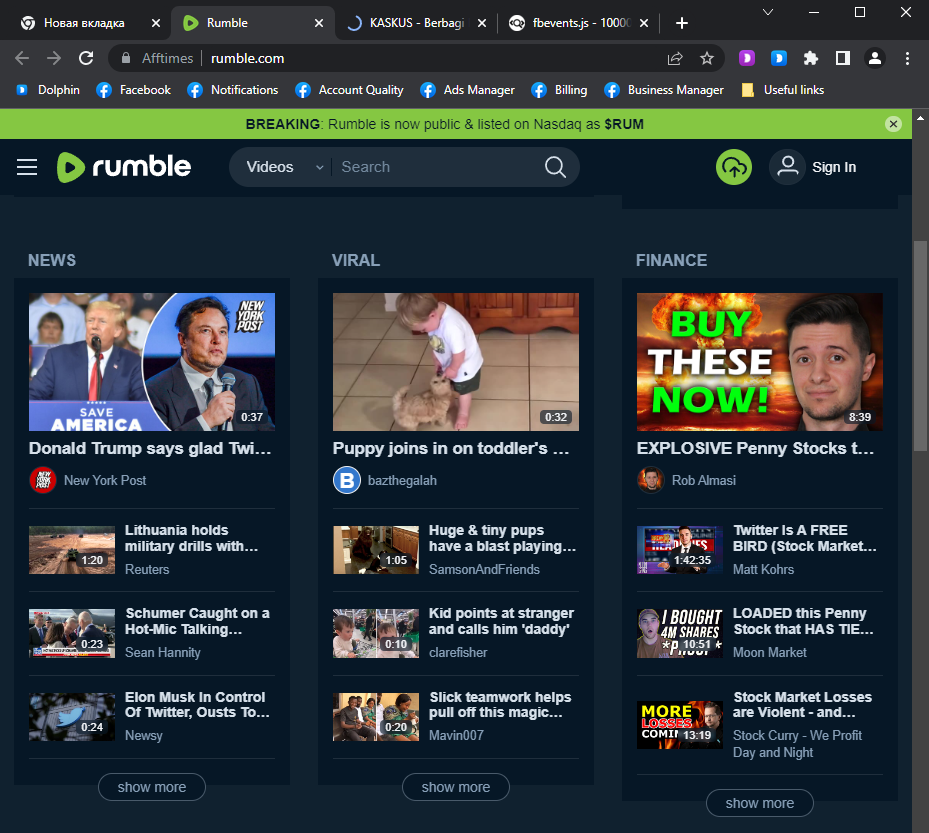Viewport: 929px width, 833px height.
Task: Expand the Videos search type dropdown
Action: pos(284,167)
